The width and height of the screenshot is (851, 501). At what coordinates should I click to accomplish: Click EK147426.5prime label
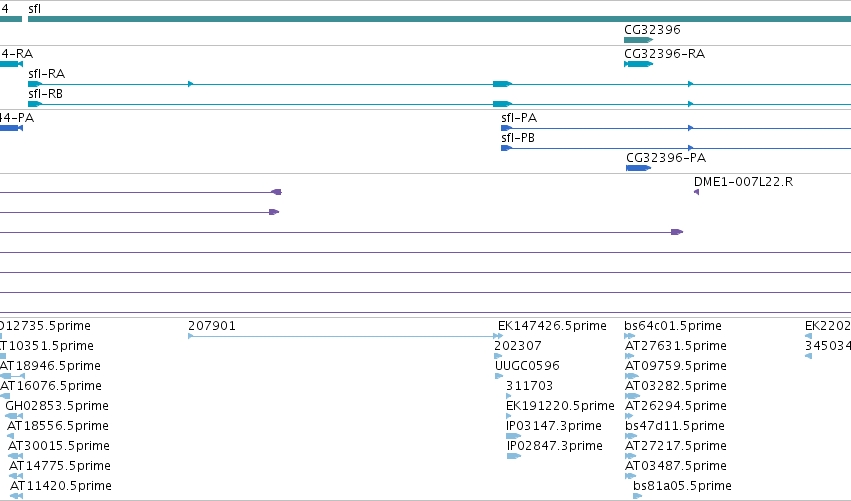(552, 326)
